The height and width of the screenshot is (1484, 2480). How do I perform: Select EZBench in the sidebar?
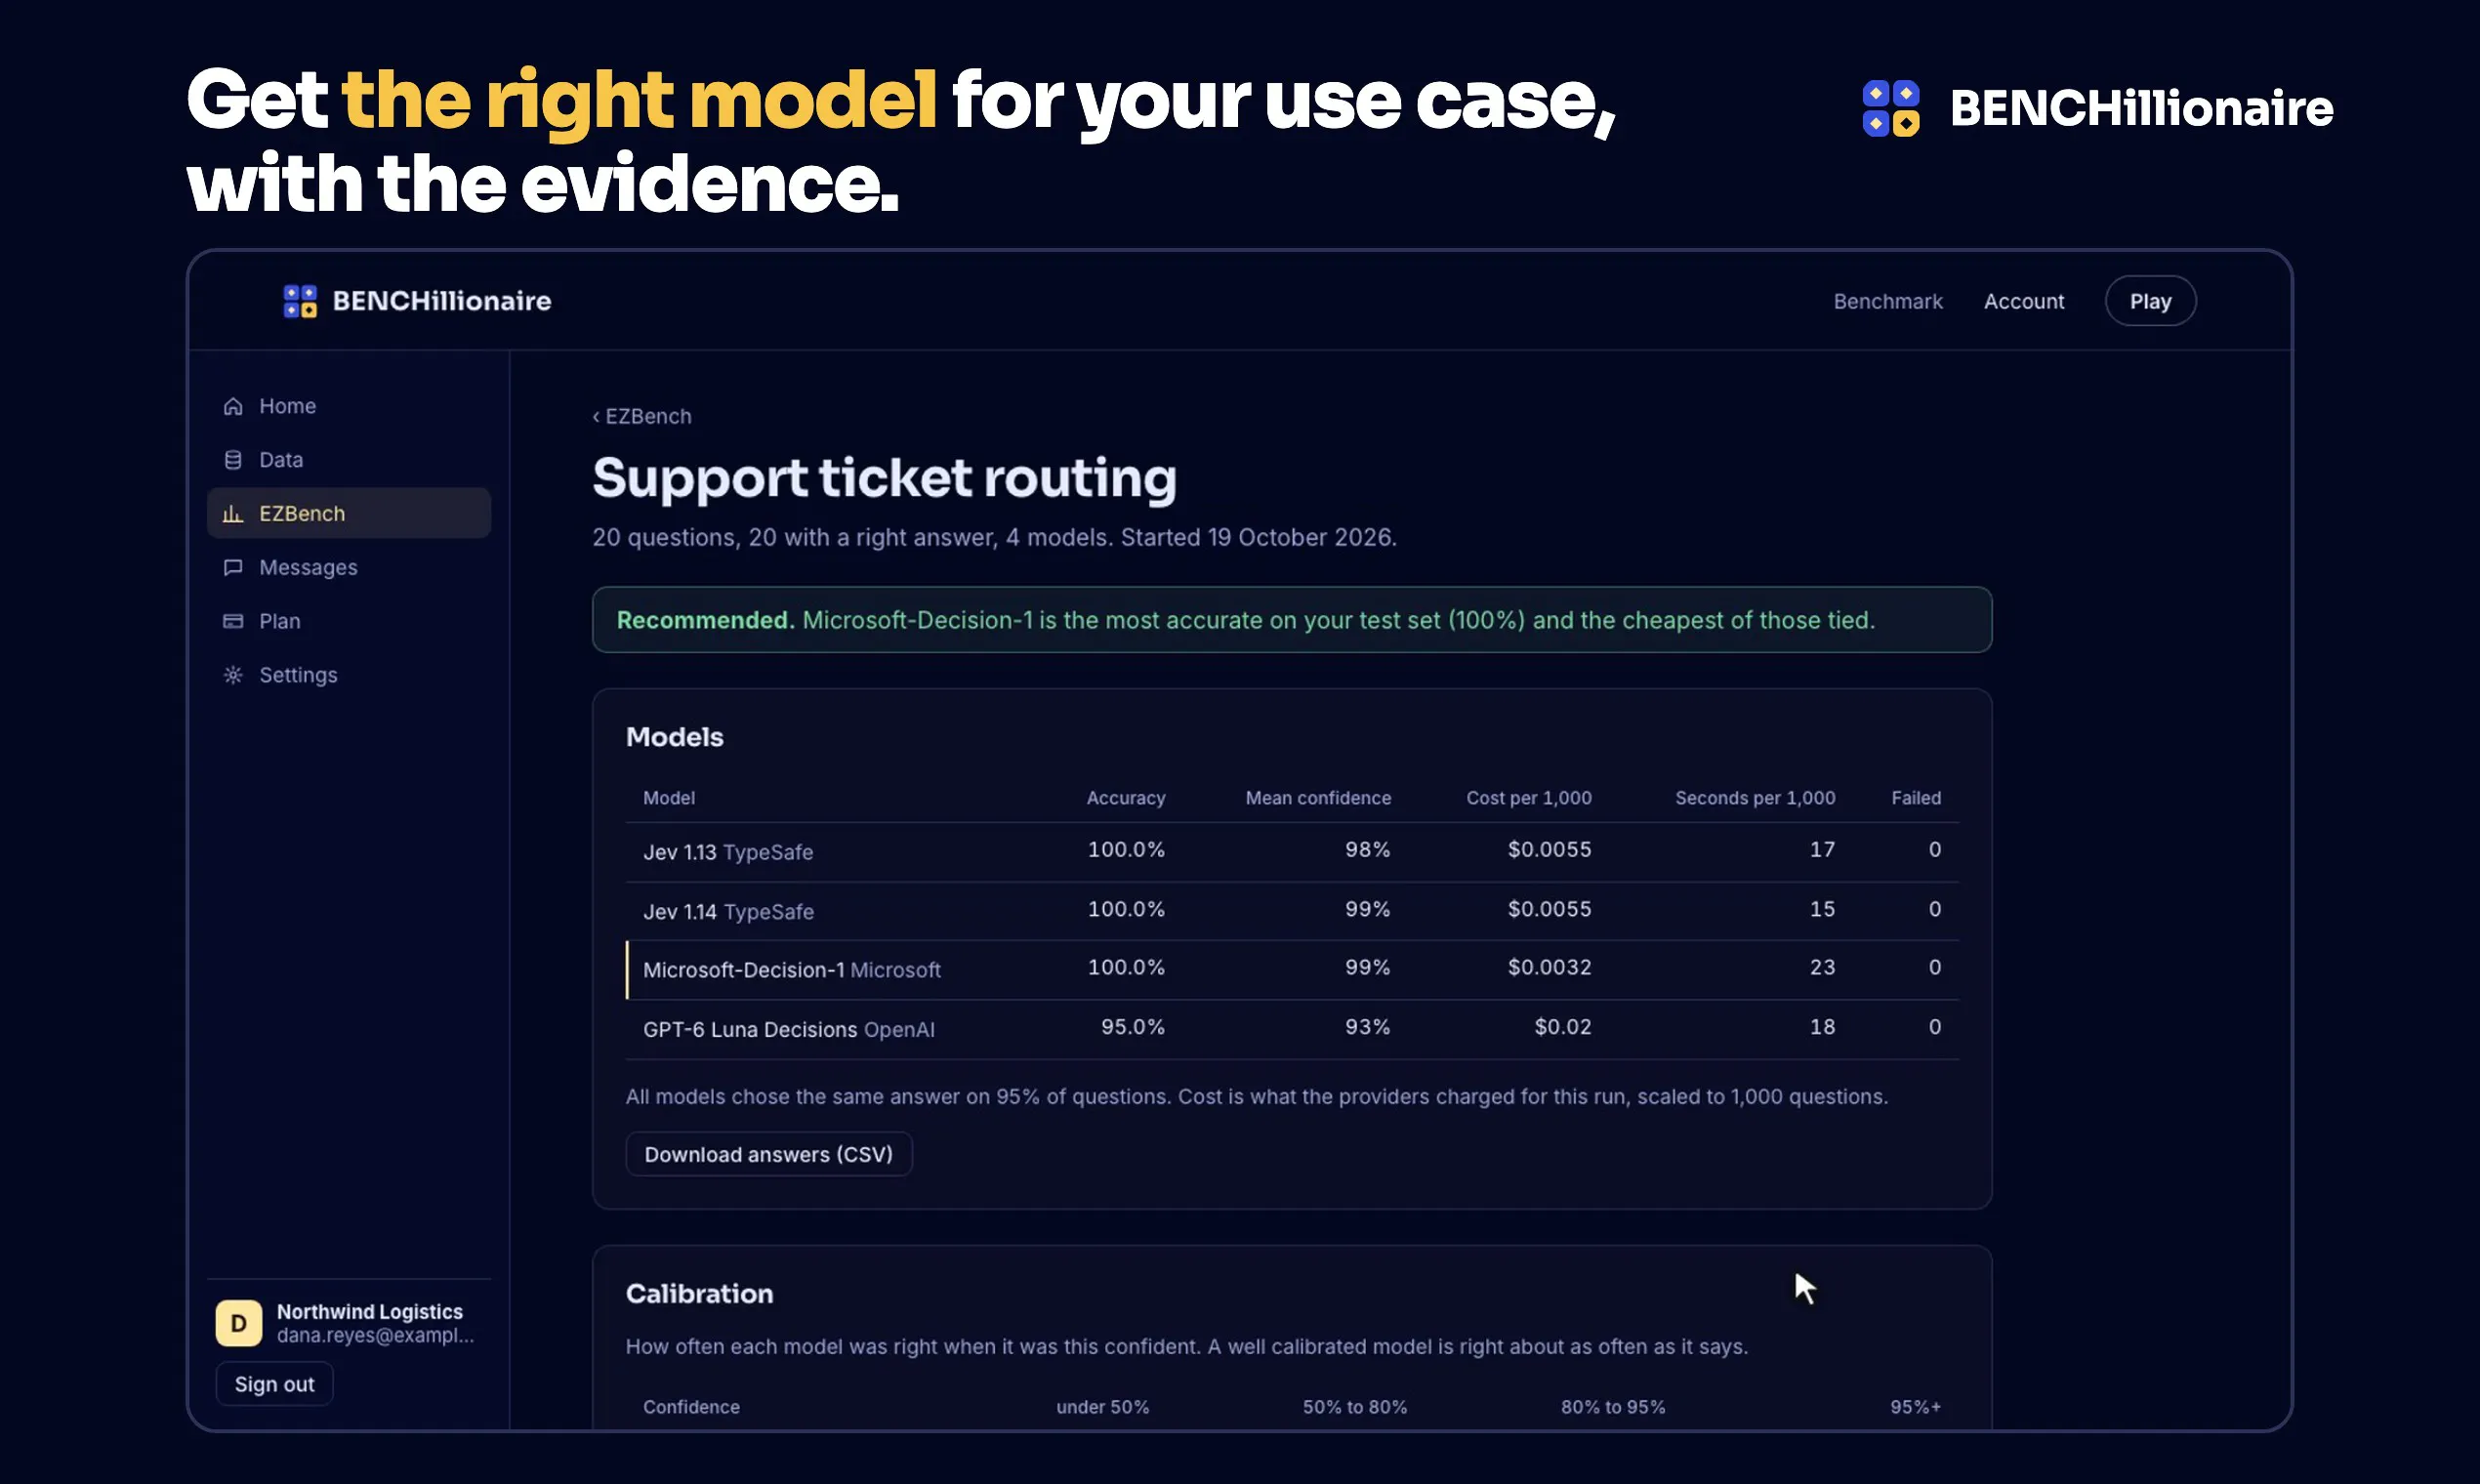349,513
